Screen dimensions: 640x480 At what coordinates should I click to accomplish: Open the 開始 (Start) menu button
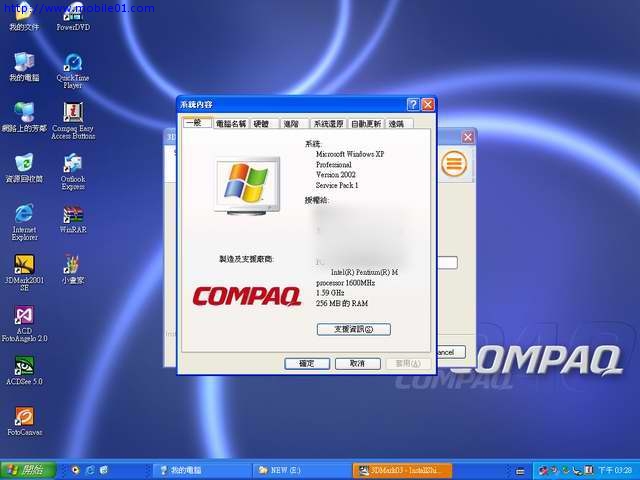click(28, 470)
